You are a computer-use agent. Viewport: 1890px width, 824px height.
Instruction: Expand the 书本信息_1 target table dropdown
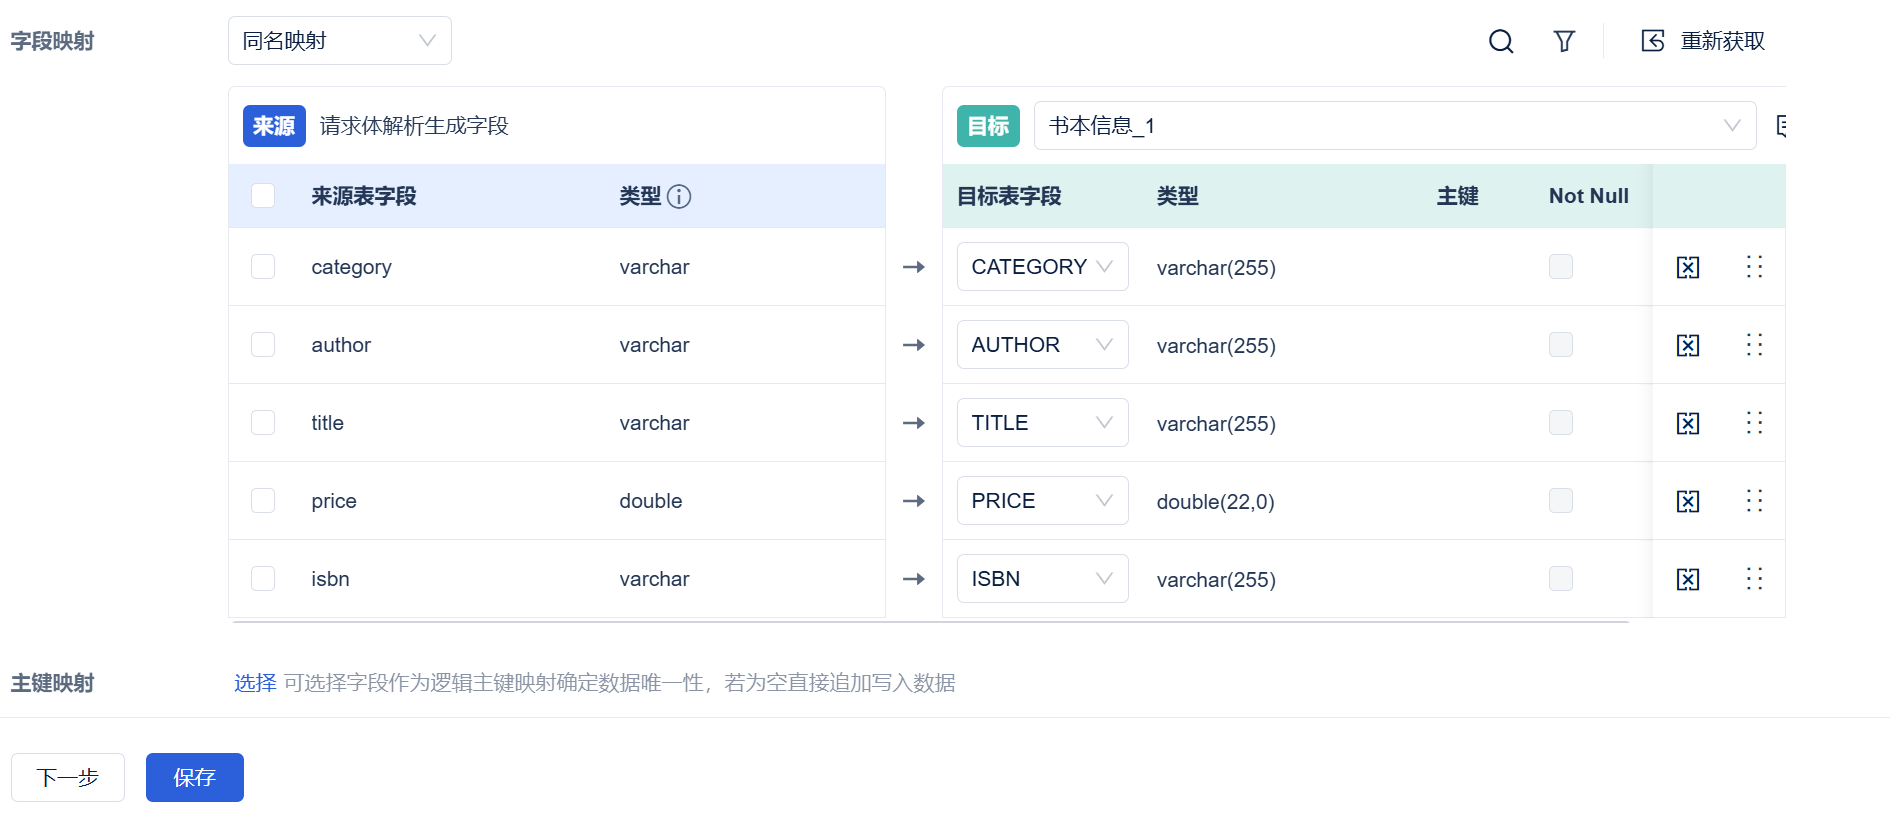click(1395, 126)
